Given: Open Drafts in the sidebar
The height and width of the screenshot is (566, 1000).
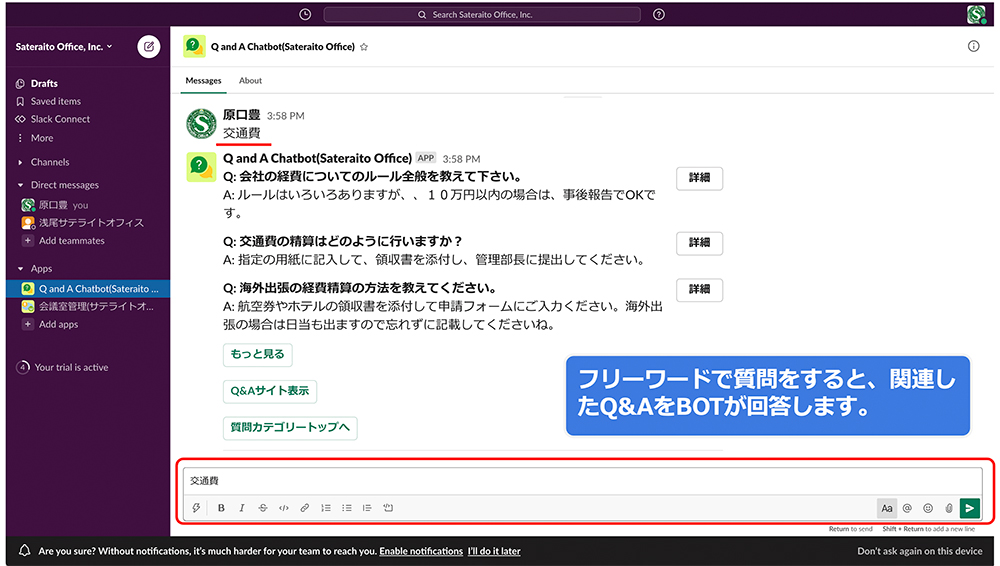Looking at the screenshot, I should click(x=44, y=84).
